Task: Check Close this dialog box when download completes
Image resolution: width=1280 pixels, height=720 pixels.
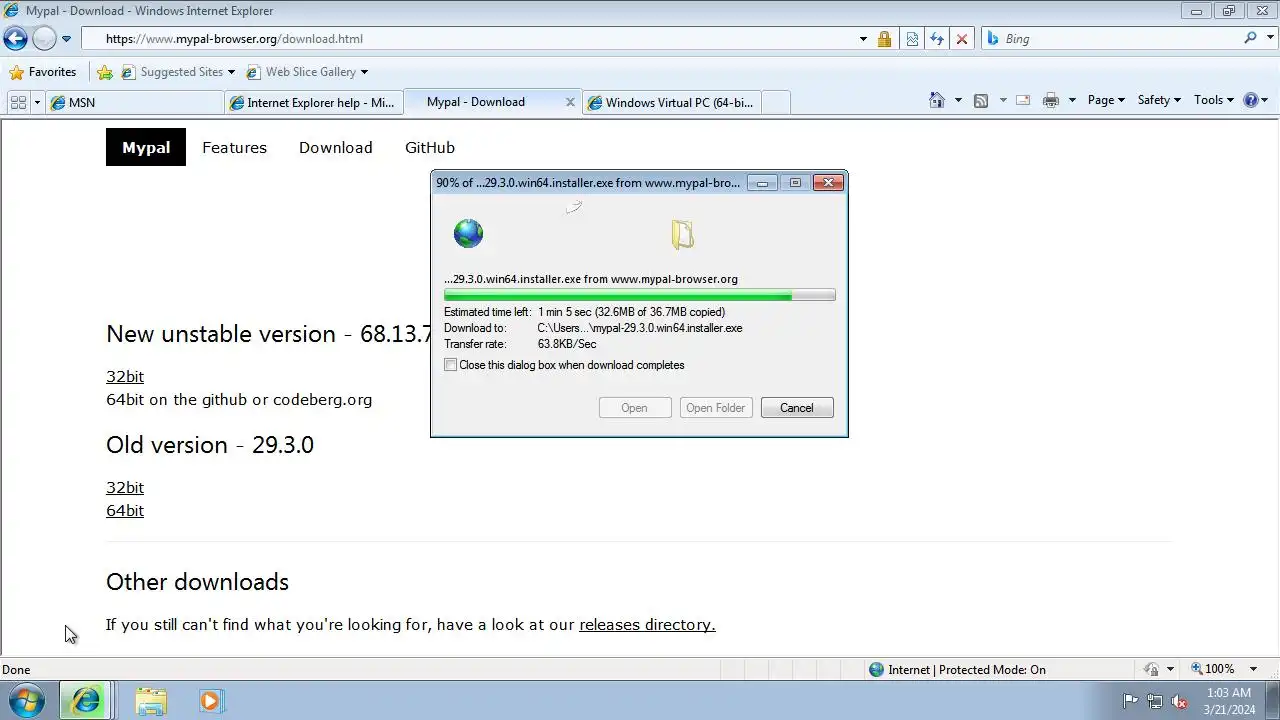Action: coord(451,365)
